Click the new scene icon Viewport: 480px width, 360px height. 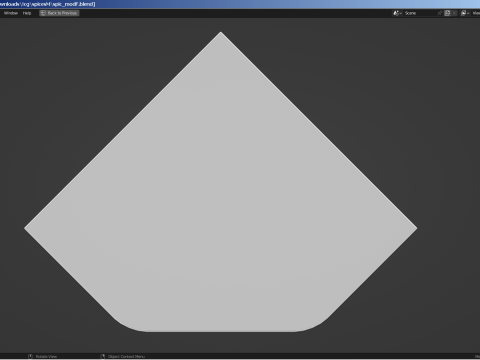[x=447, y=13]
